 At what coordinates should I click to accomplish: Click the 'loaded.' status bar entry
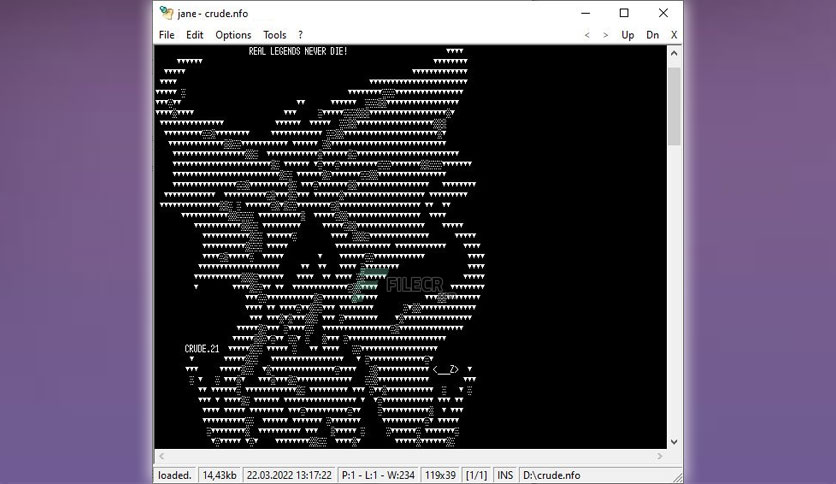point(175,475)
